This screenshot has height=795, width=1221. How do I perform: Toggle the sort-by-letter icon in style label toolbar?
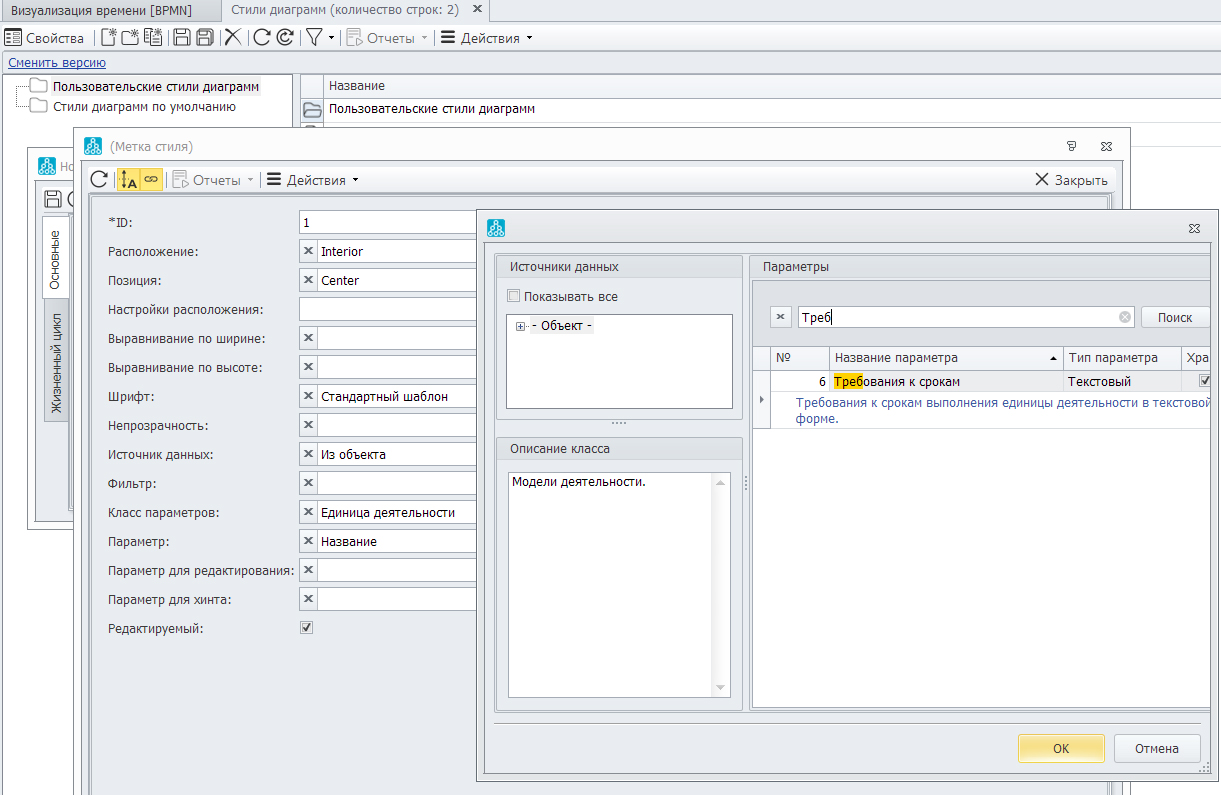click(x=128, y=180)
